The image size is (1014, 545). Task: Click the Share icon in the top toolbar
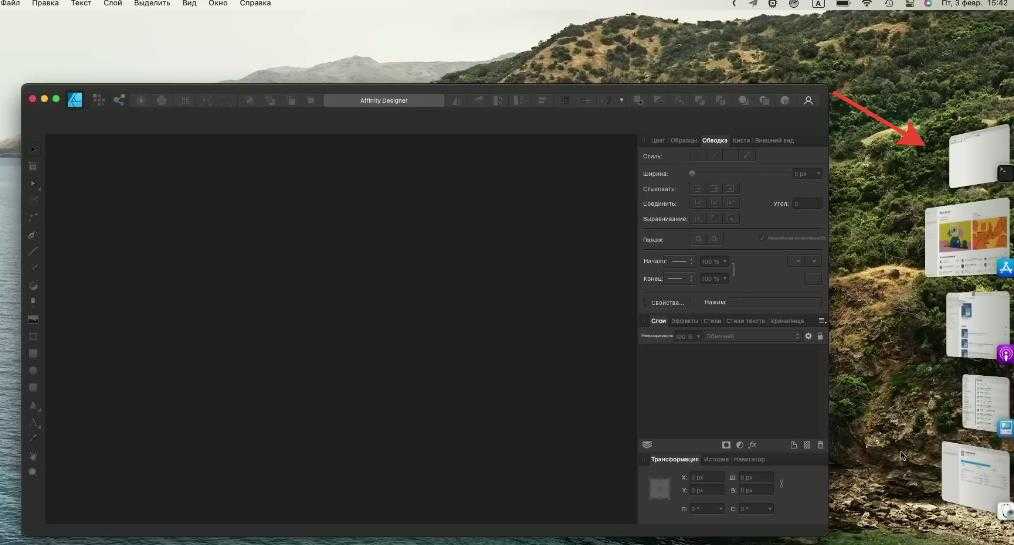coord(119,100)
